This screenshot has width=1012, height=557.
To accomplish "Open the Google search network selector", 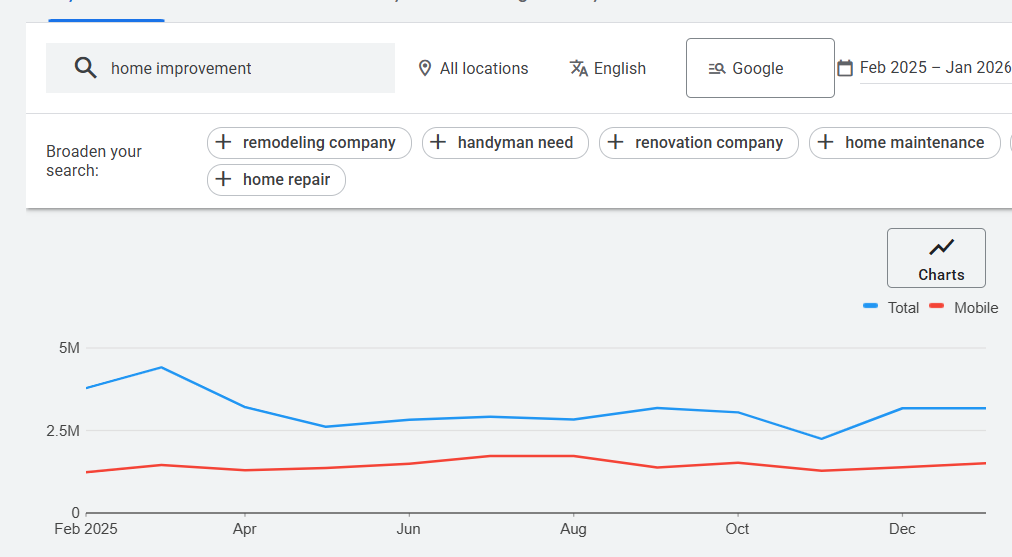I will [x=759, y=68].
